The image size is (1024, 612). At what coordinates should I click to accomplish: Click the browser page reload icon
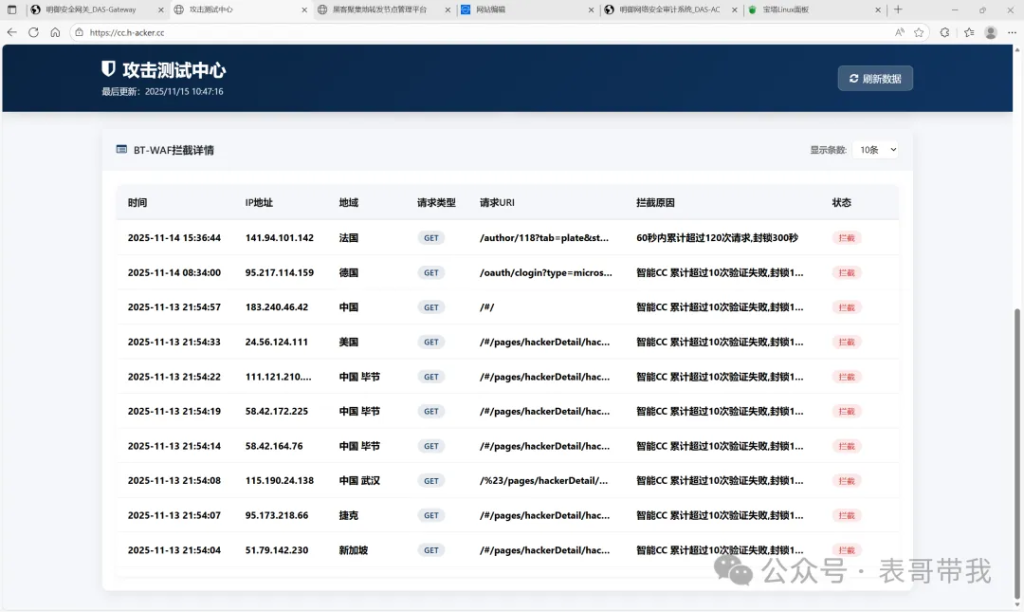(x=33, y=32)
